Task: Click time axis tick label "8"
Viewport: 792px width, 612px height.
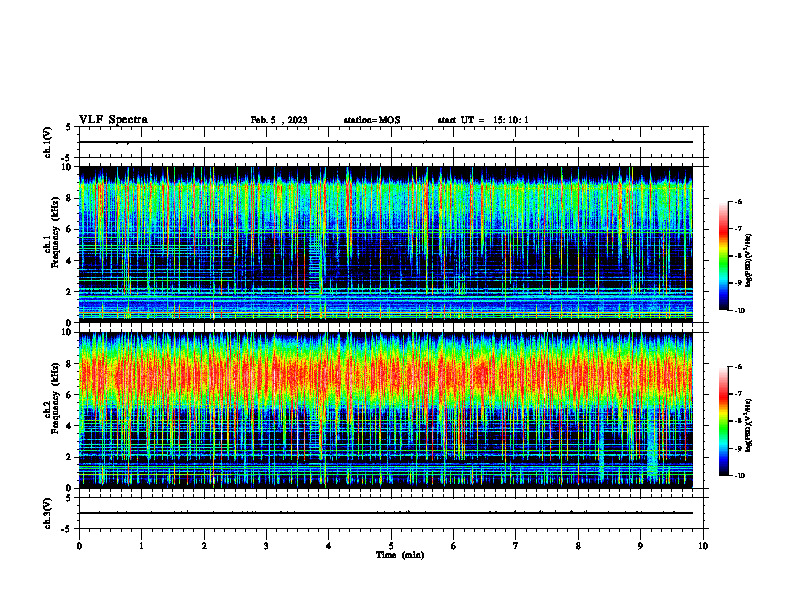Action: [578, 546]
